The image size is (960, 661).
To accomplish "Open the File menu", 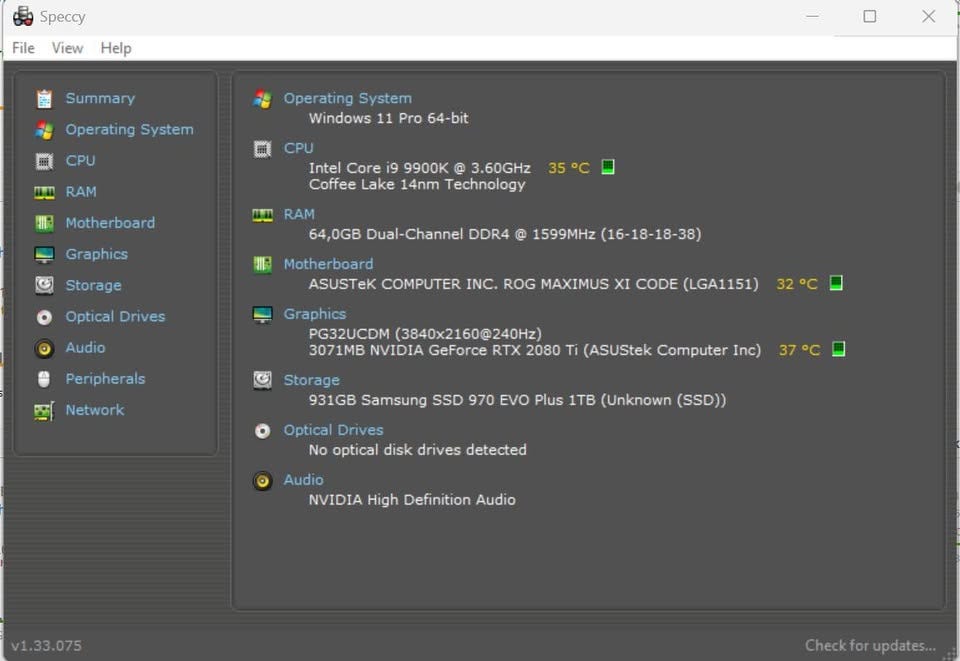I will point(23,48).
